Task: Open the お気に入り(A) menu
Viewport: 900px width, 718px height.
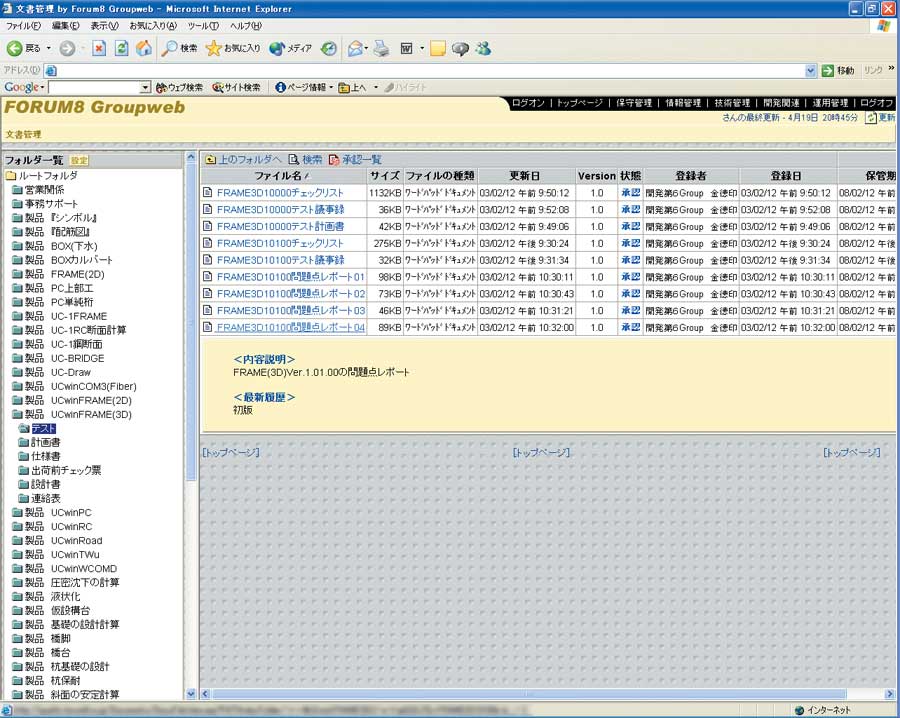Action: point(153,26)
